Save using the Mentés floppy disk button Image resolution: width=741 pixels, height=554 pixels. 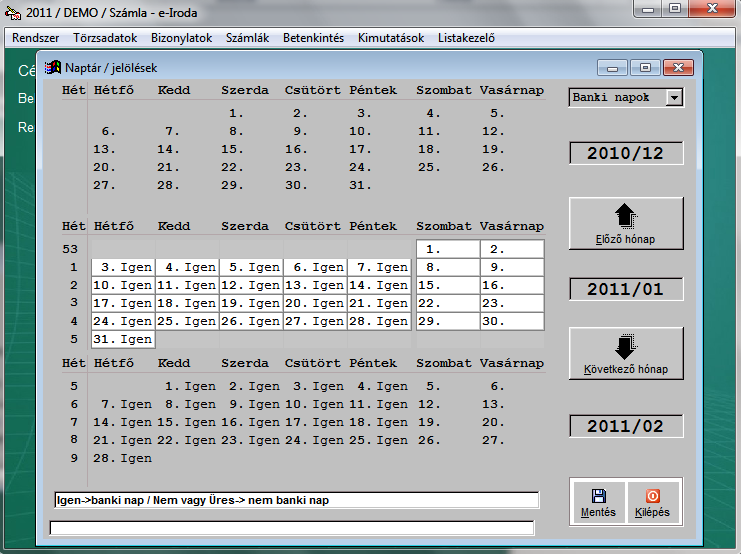click(x=598, y=502)
